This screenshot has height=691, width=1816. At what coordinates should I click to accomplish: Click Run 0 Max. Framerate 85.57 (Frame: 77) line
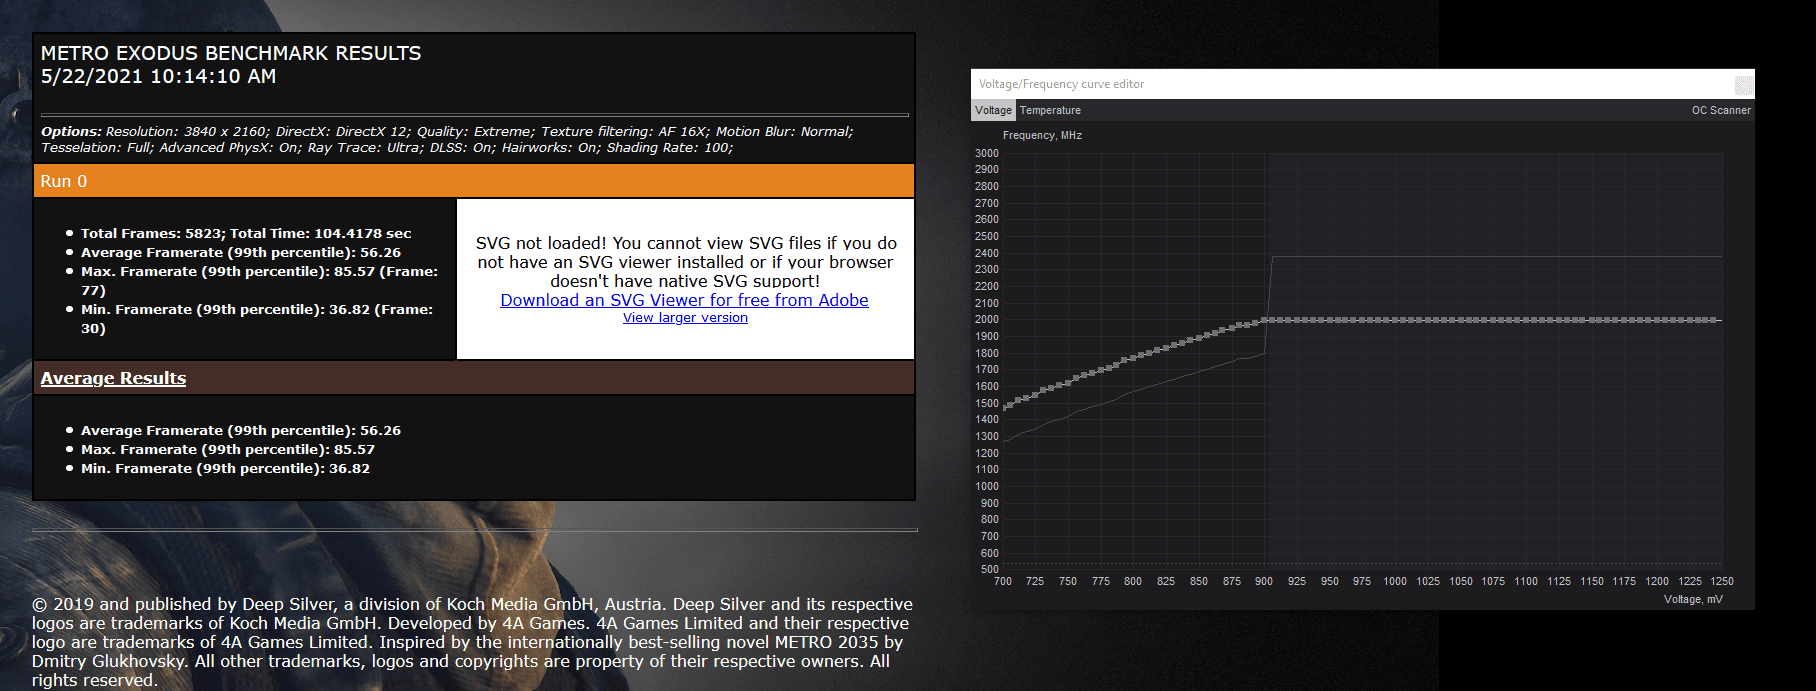[259, 281]
